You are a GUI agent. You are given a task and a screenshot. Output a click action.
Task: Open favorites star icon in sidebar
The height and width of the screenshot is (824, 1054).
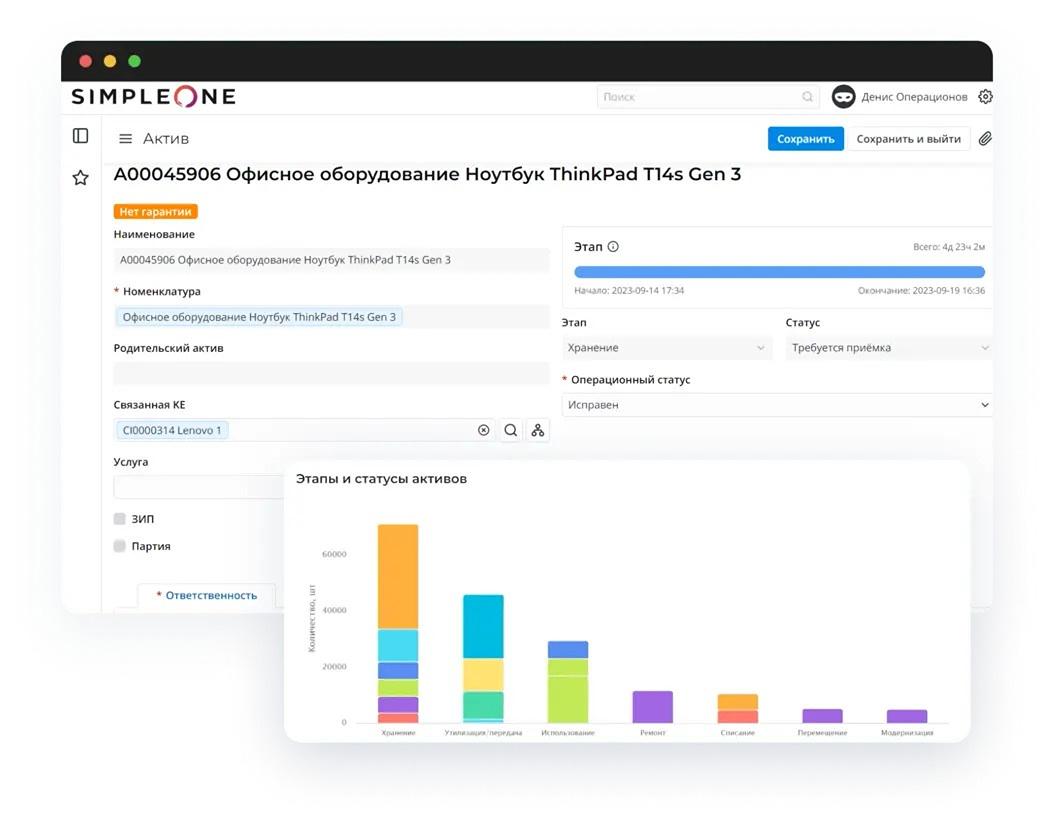click(x=81, y=178)
